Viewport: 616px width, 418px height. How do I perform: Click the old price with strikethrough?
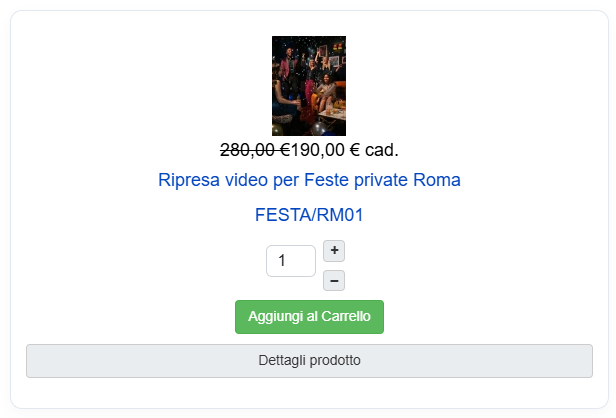[255, 150]
